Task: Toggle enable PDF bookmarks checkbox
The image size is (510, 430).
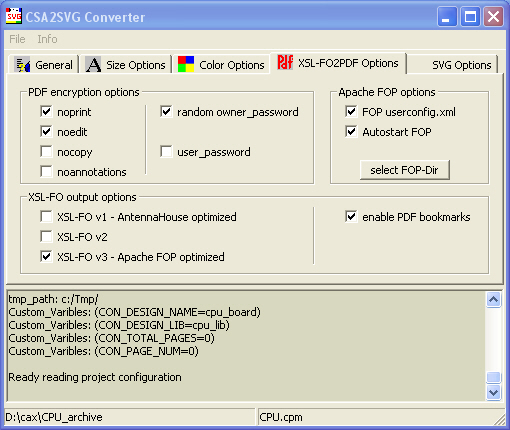Action: tap(351, 216)
